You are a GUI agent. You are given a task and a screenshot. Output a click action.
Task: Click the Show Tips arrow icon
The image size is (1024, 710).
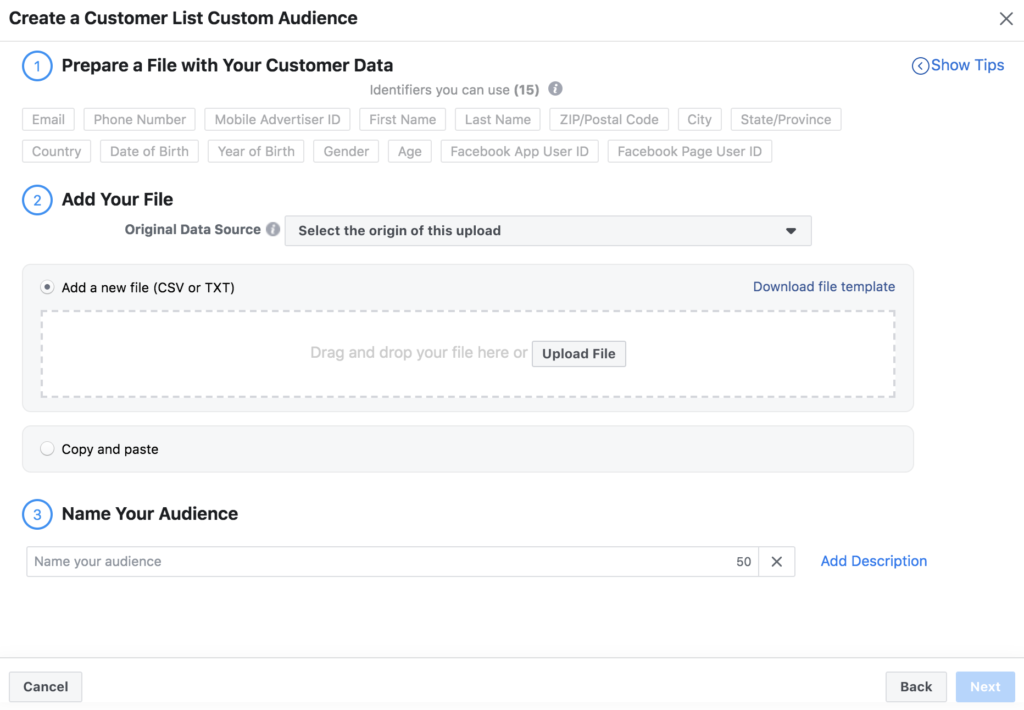point(920,66)
